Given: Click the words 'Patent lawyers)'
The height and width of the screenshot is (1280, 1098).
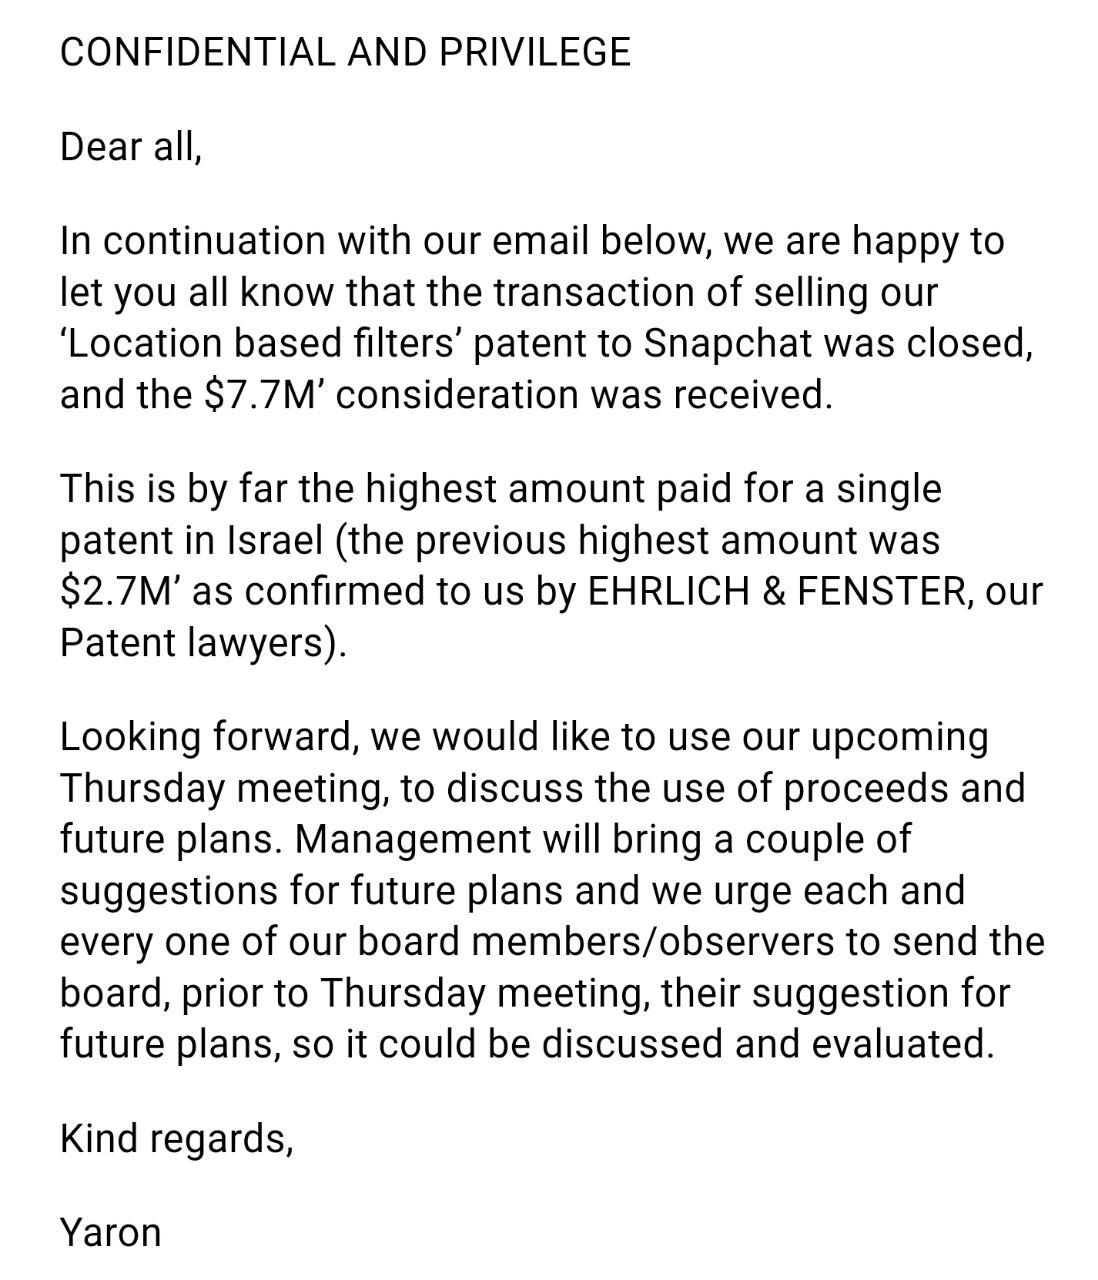Looking at the screenshot, I should 202,643.
